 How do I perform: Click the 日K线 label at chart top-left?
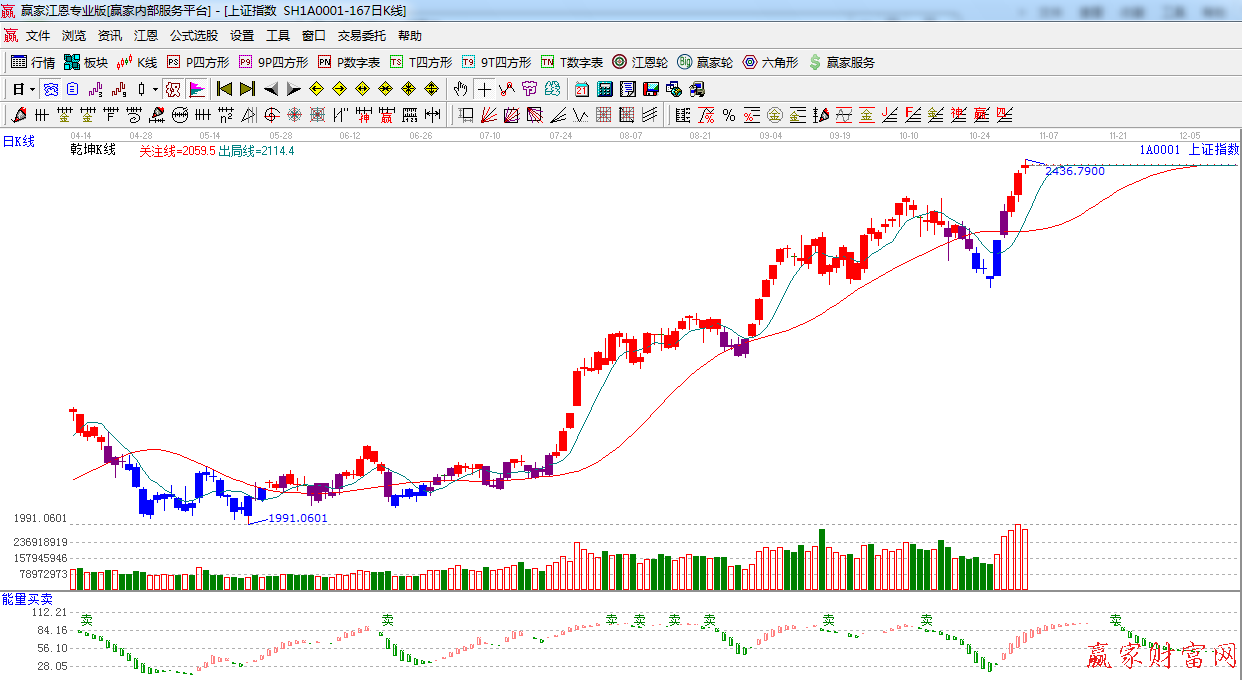point(18,142)
